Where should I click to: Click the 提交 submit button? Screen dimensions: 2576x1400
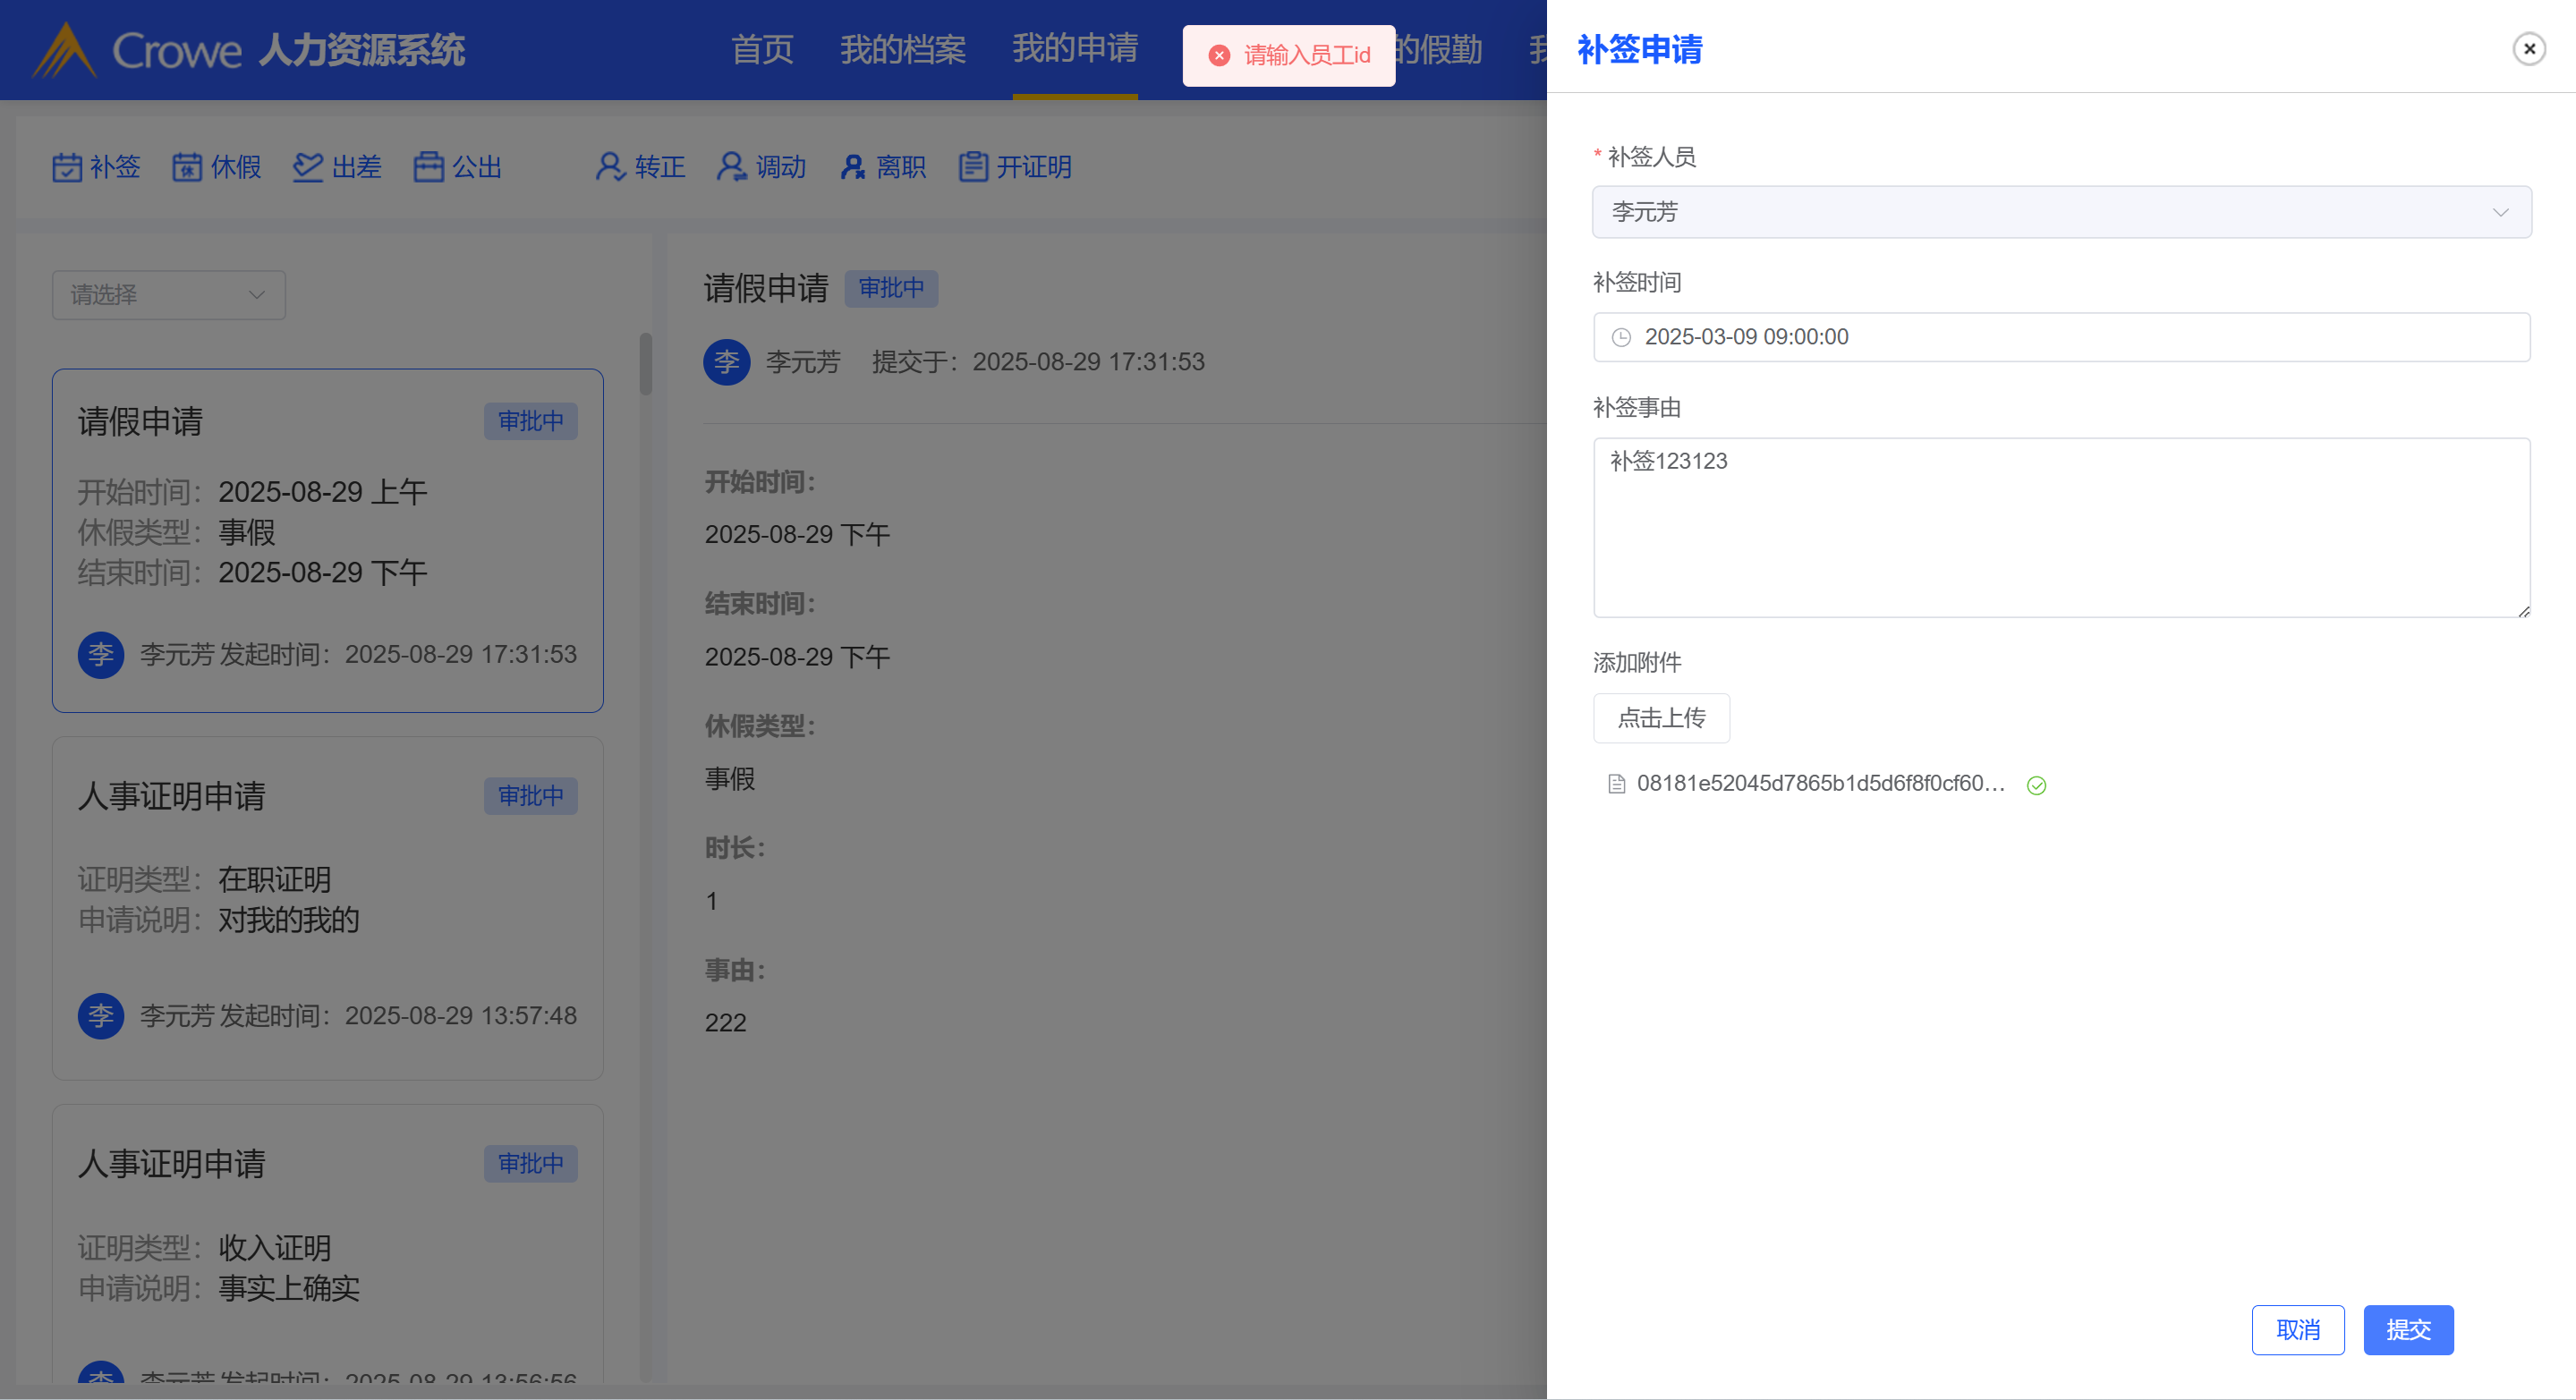[x=2407, y=1330]
